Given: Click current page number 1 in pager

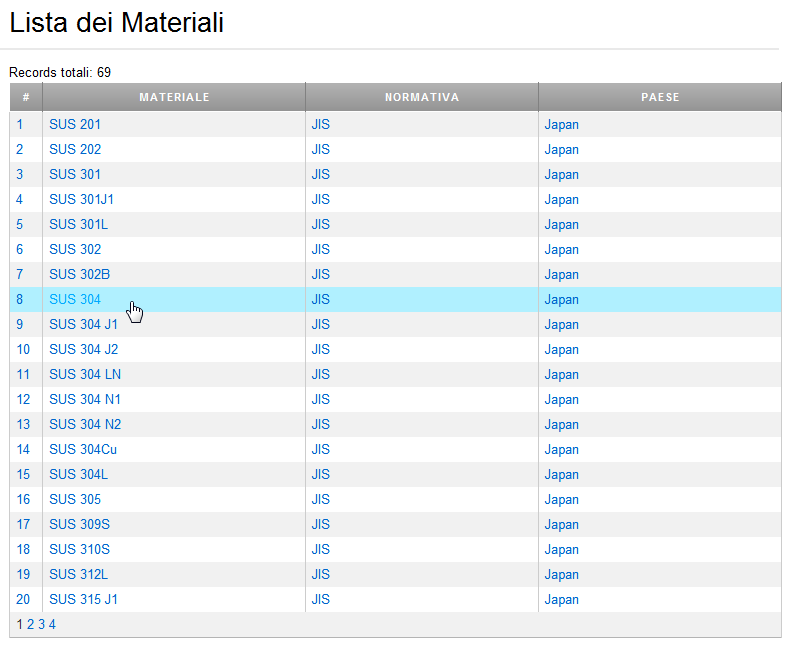Looking at the screenshot, I should [19, 624].
